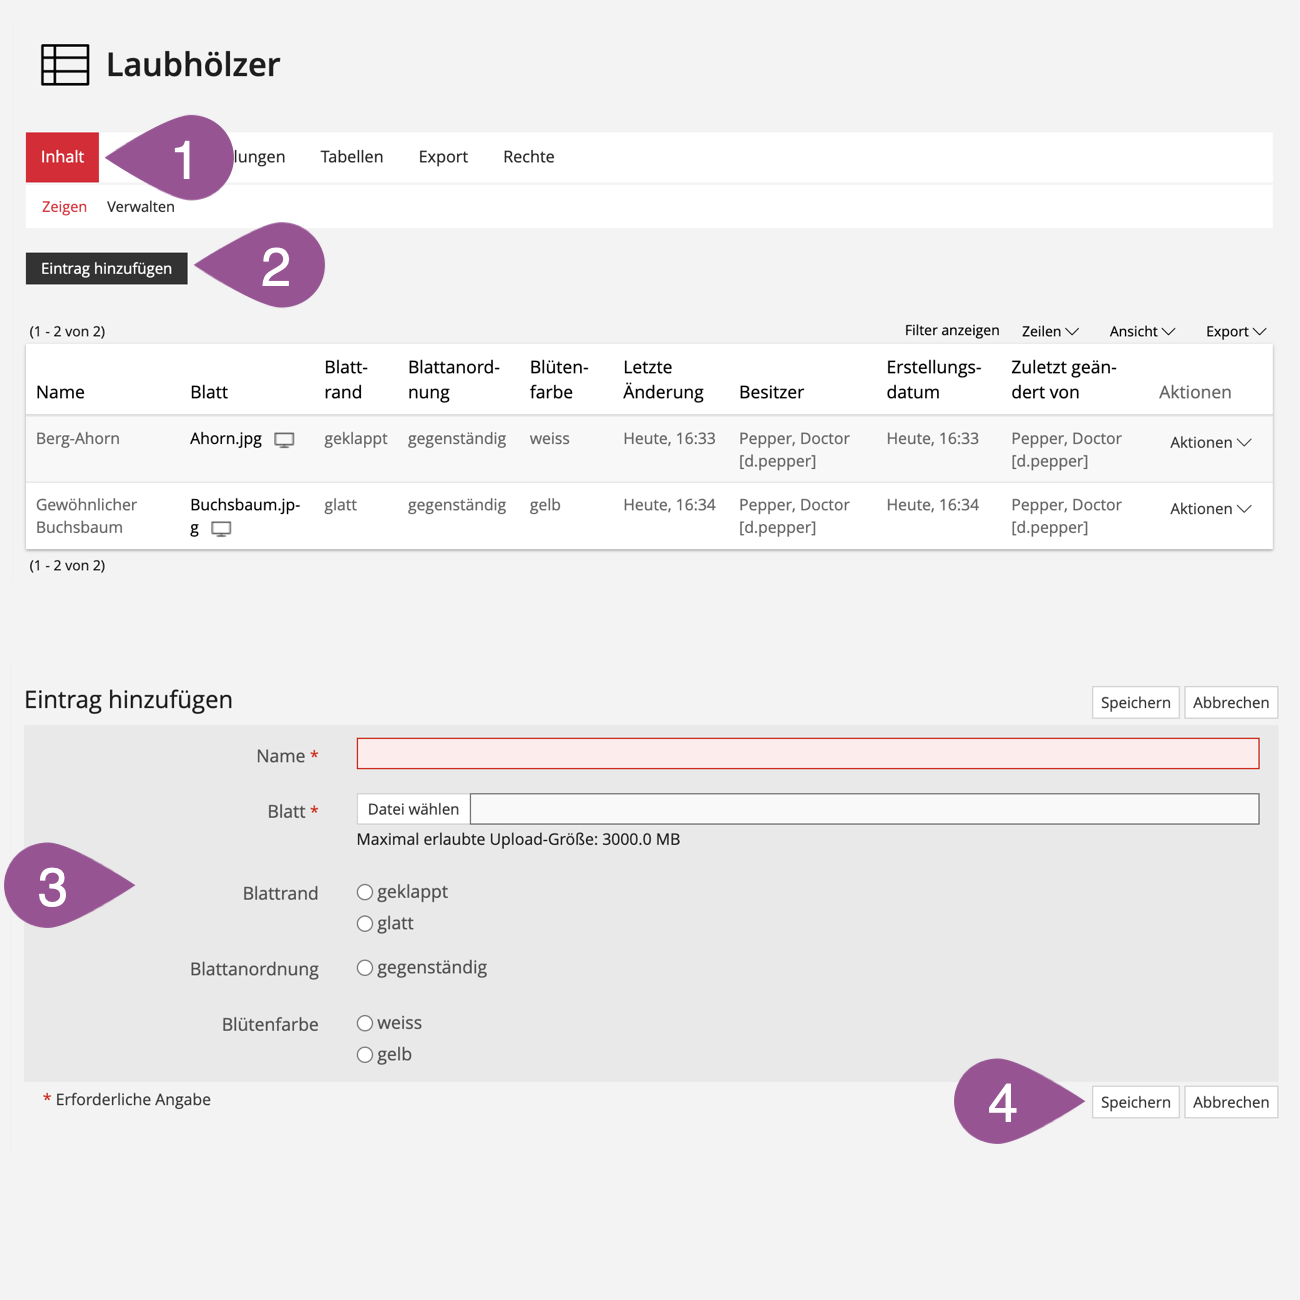Select gelb as Blütenfarbe
Image resolution: width=1300 pixels, height=1300 pixels.
pyautogui.click(x=365, y=1055)
